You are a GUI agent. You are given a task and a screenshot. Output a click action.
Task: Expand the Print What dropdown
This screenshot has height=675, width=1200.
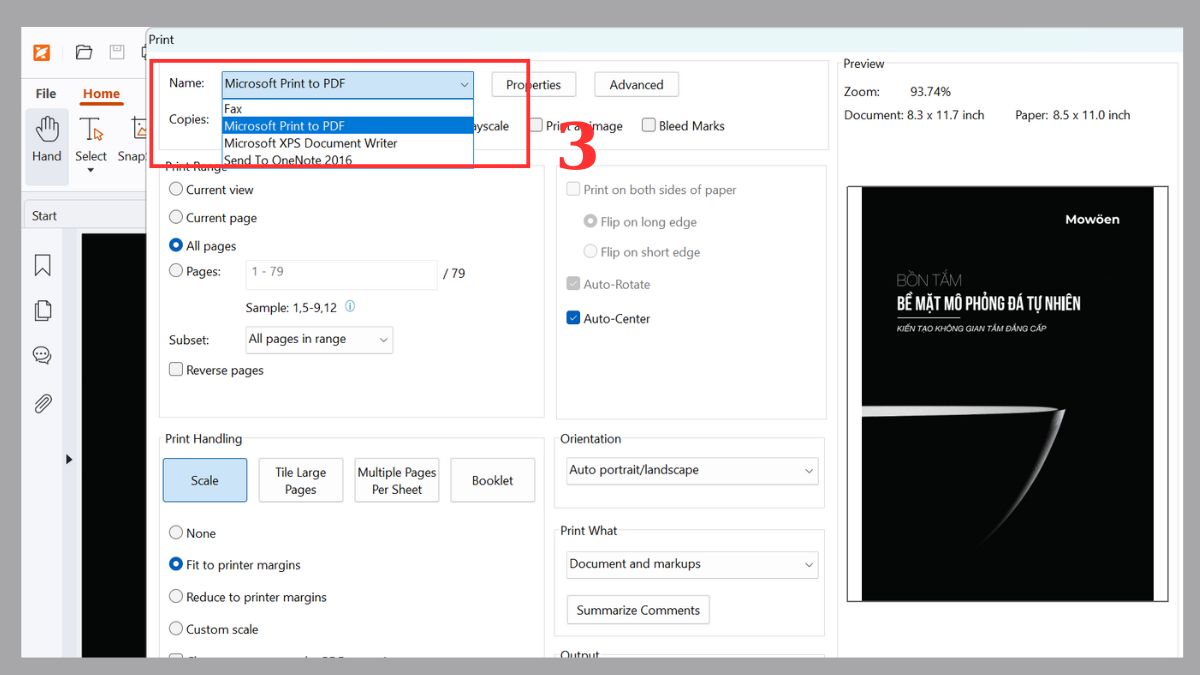click(x=691, y=564)
